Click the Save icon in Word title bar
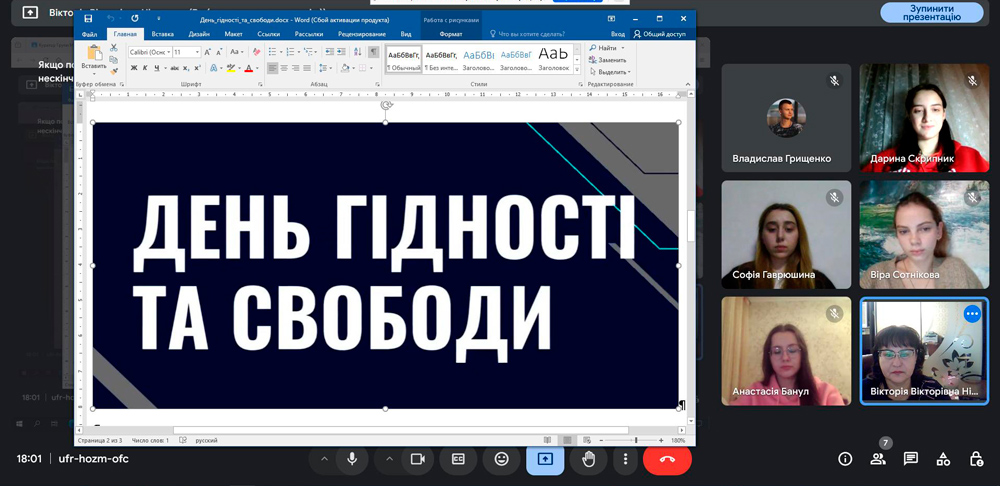1000x486 pixels. (x=88, y=18)
